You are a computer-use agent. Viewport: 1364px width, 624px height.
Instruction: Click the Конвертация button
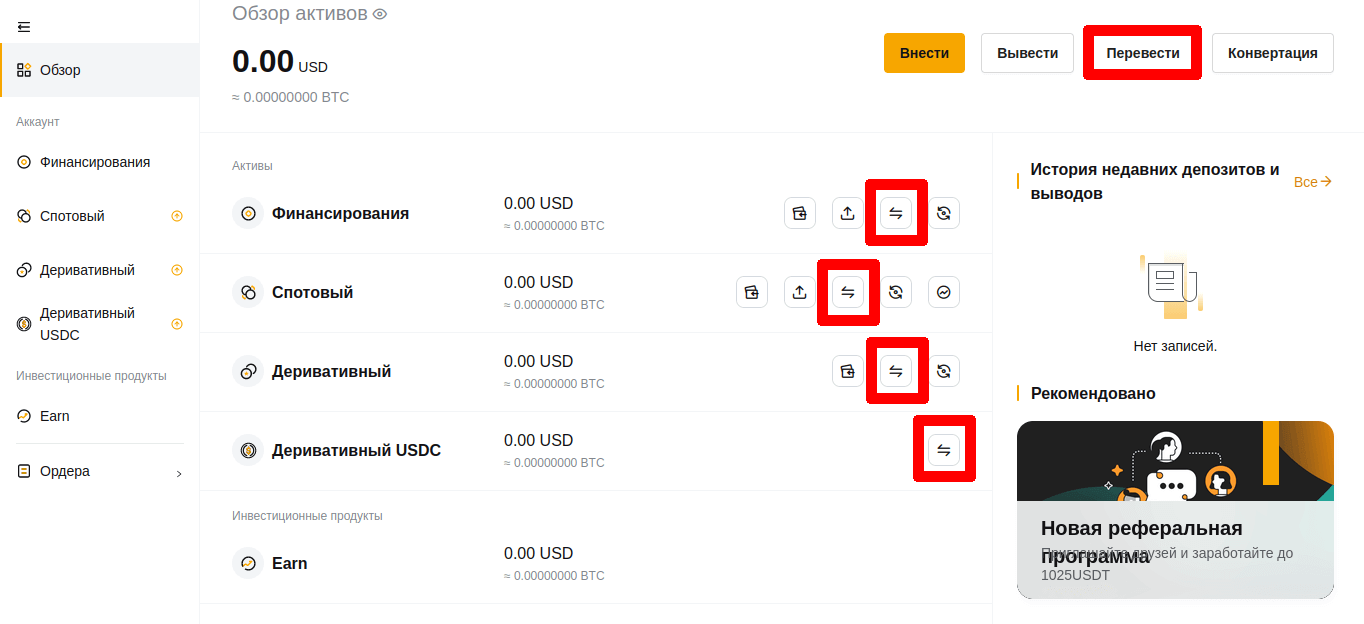point(1272,53)
